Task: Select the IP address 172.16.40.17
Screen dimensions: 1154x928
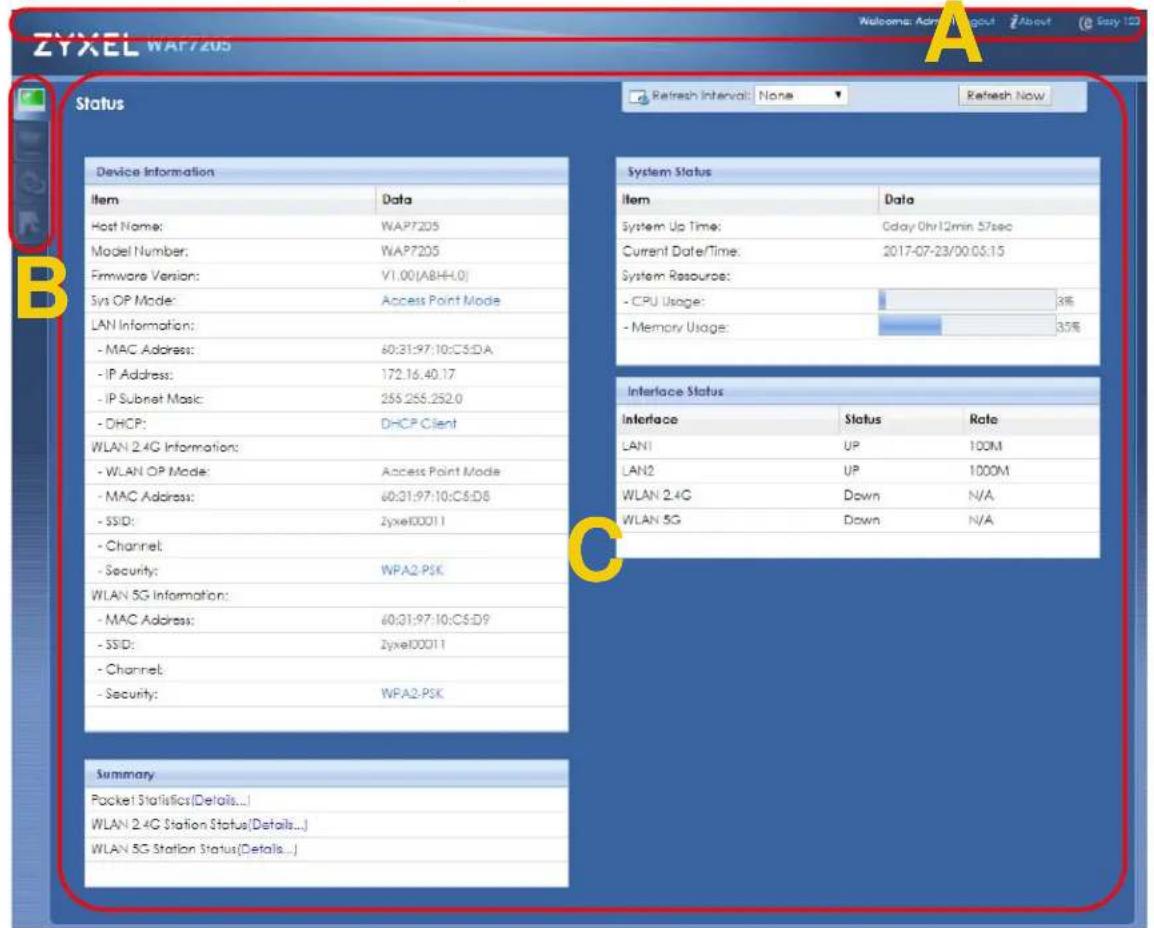Action: 418,375
